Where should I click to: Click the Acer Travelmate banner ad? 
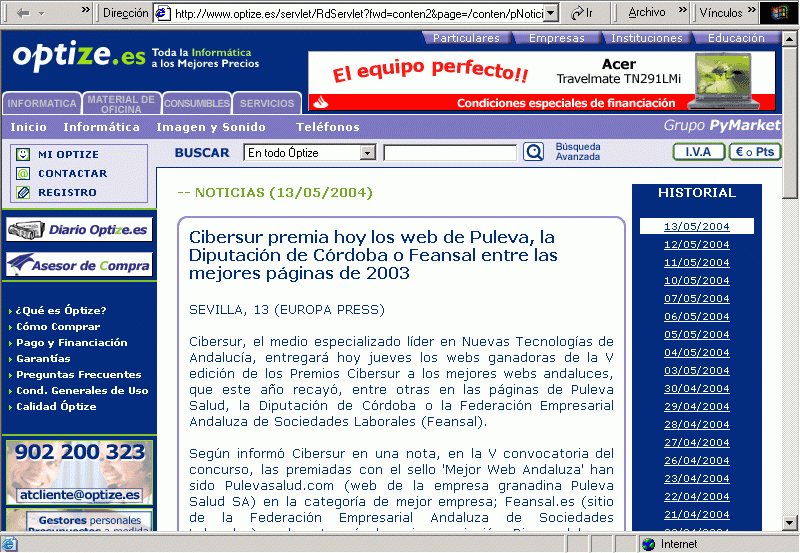pyautogui.click(x=542, y=81)
